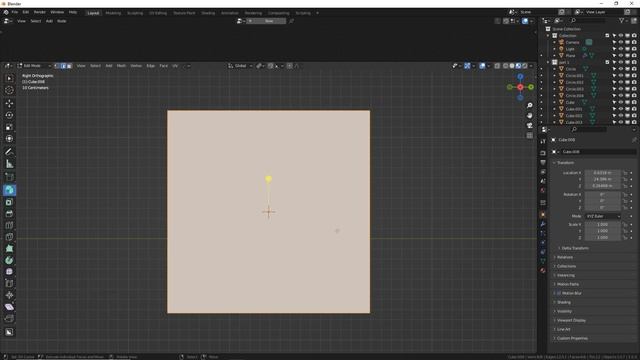The height and width of the screenshot is (360, 640).
Task: Switch perspective/orthographic with the grid icon
Action: (529, 136)
